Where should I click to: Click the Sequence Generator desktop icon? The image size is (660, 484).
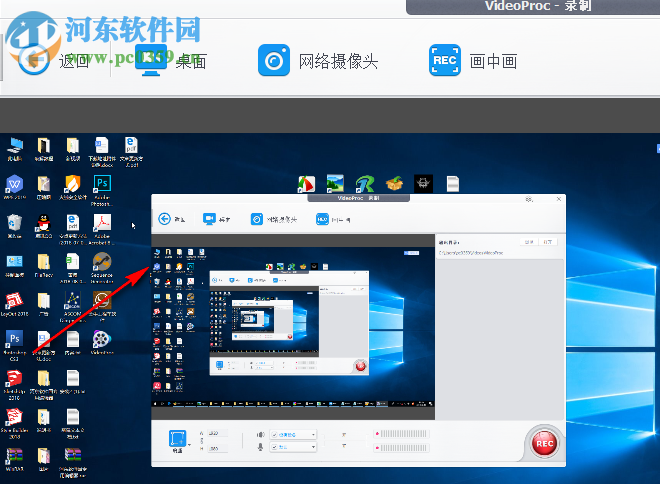(102, 268)
